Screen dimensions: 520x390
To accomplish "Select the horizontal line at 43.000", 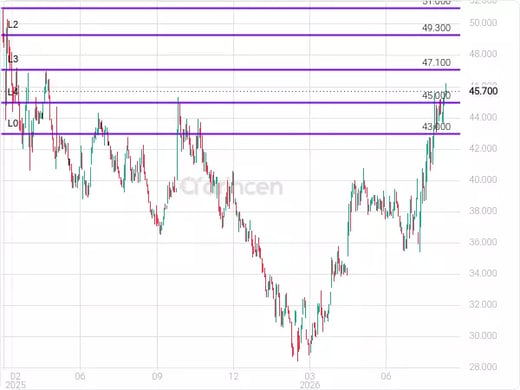I will click(x=231, y=134).
